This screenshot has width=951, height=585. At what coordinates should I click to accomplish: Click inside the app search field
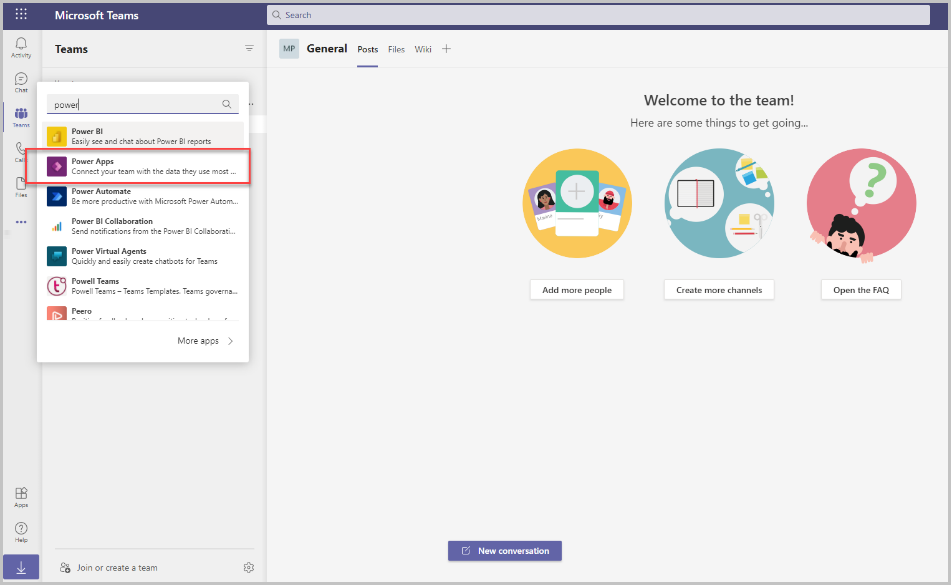point(135,103)
